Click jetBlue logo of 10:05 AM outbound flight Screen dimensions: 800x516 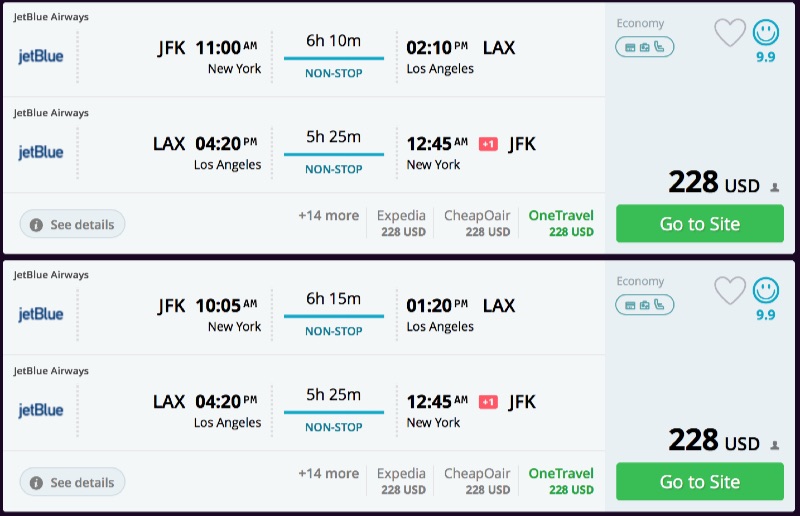point(41,314)
